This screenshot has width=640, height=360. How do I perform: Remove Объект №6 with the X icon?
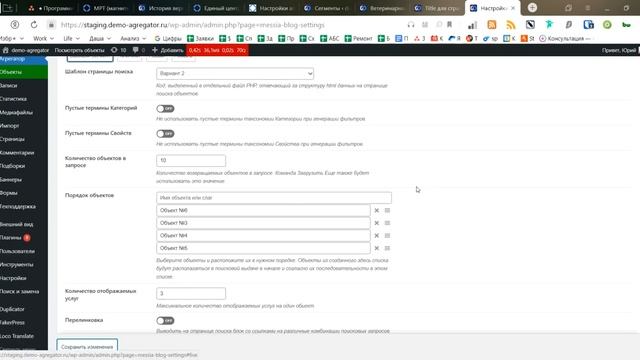click(x=376, y=210)
